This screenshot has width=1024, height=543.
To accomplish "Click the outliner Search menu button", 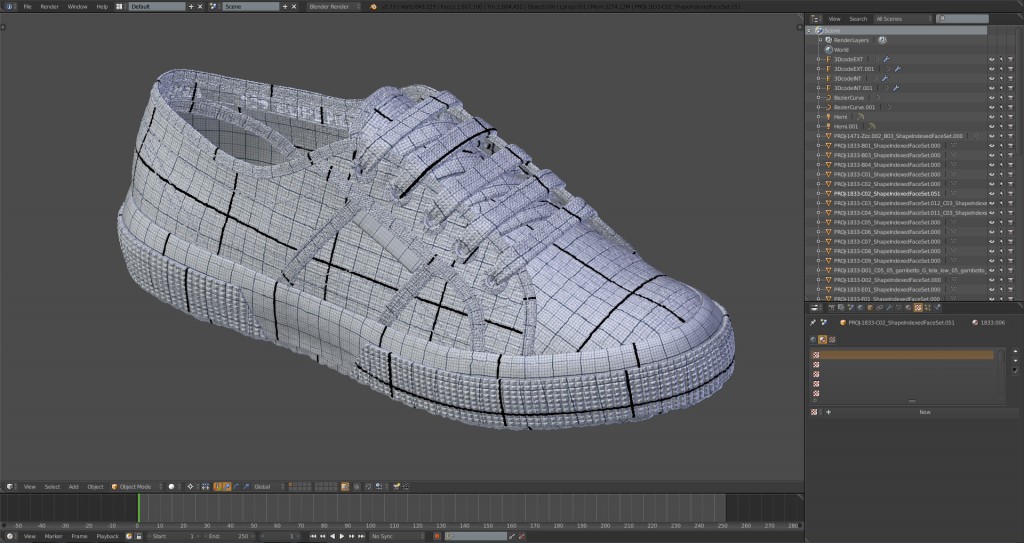I will coord(858,19).
